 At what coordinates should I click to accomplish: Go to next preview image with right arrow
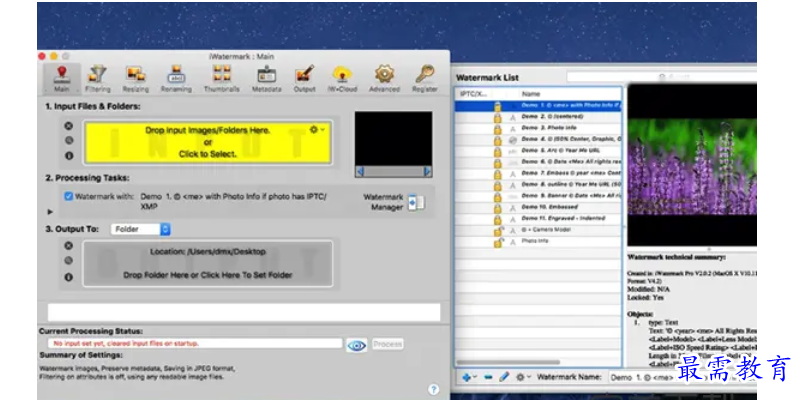coord(427,172)
